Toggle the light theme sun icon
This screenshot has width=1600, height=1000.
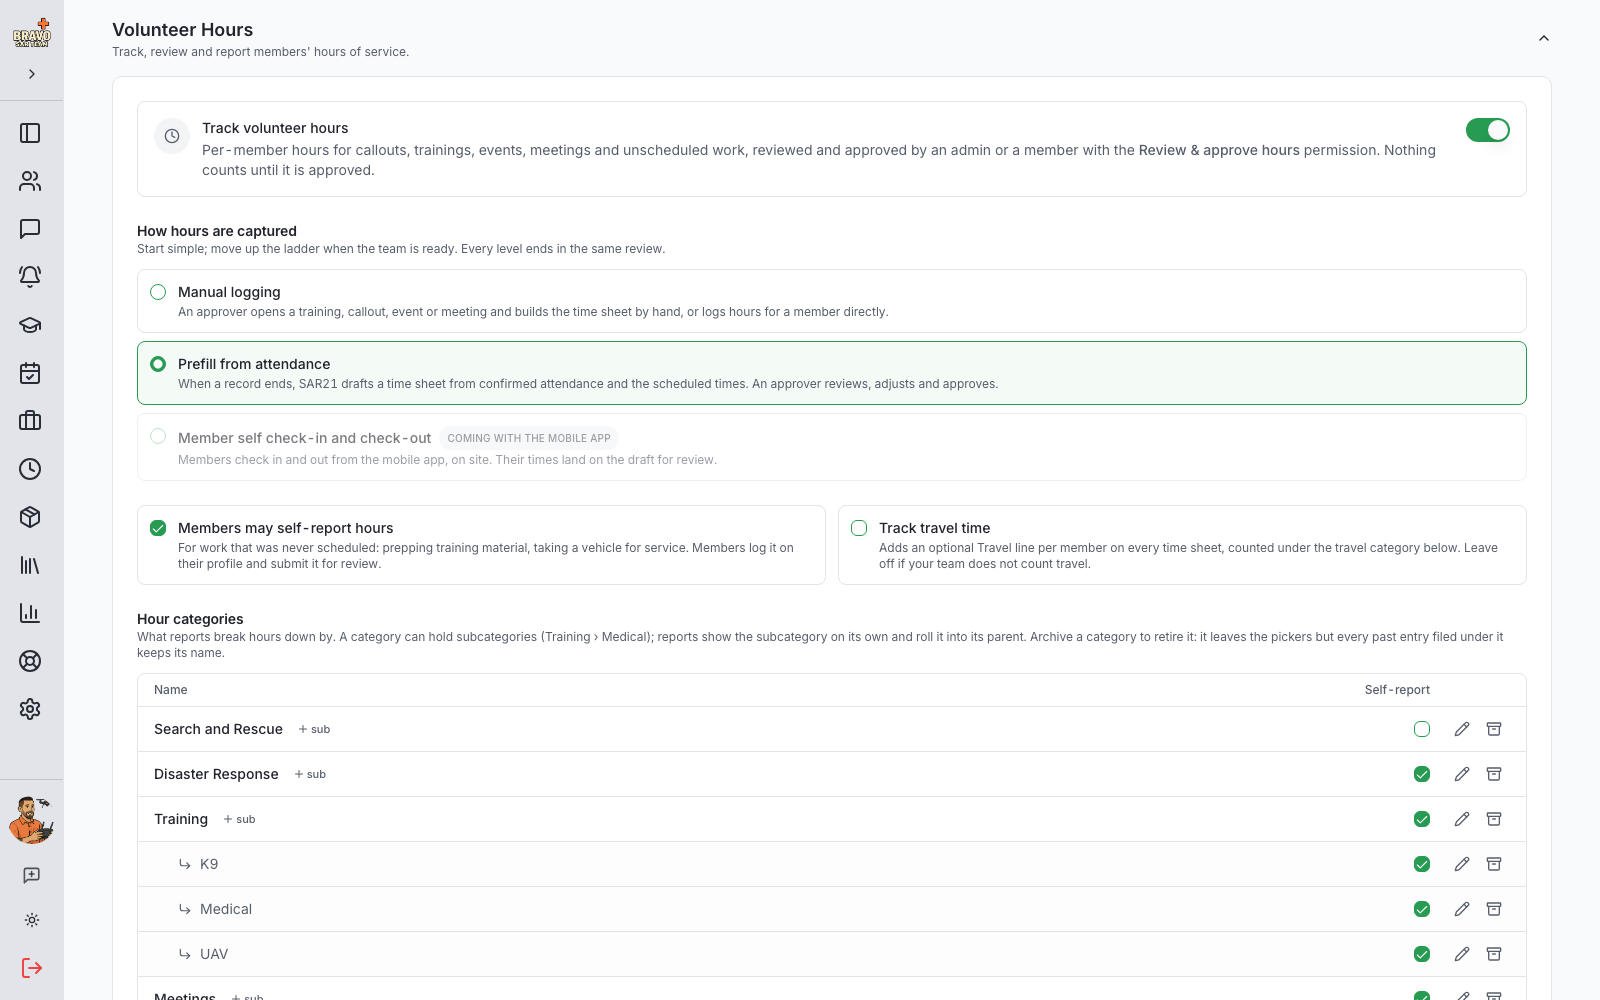[32, 920]
